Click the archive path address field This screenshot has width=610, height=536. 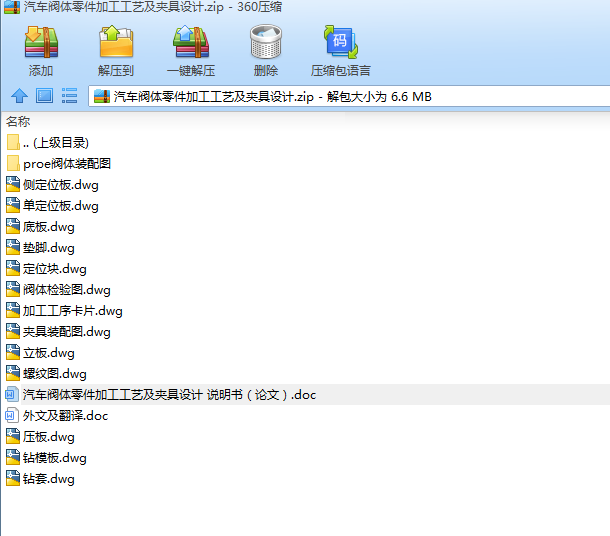349,96
